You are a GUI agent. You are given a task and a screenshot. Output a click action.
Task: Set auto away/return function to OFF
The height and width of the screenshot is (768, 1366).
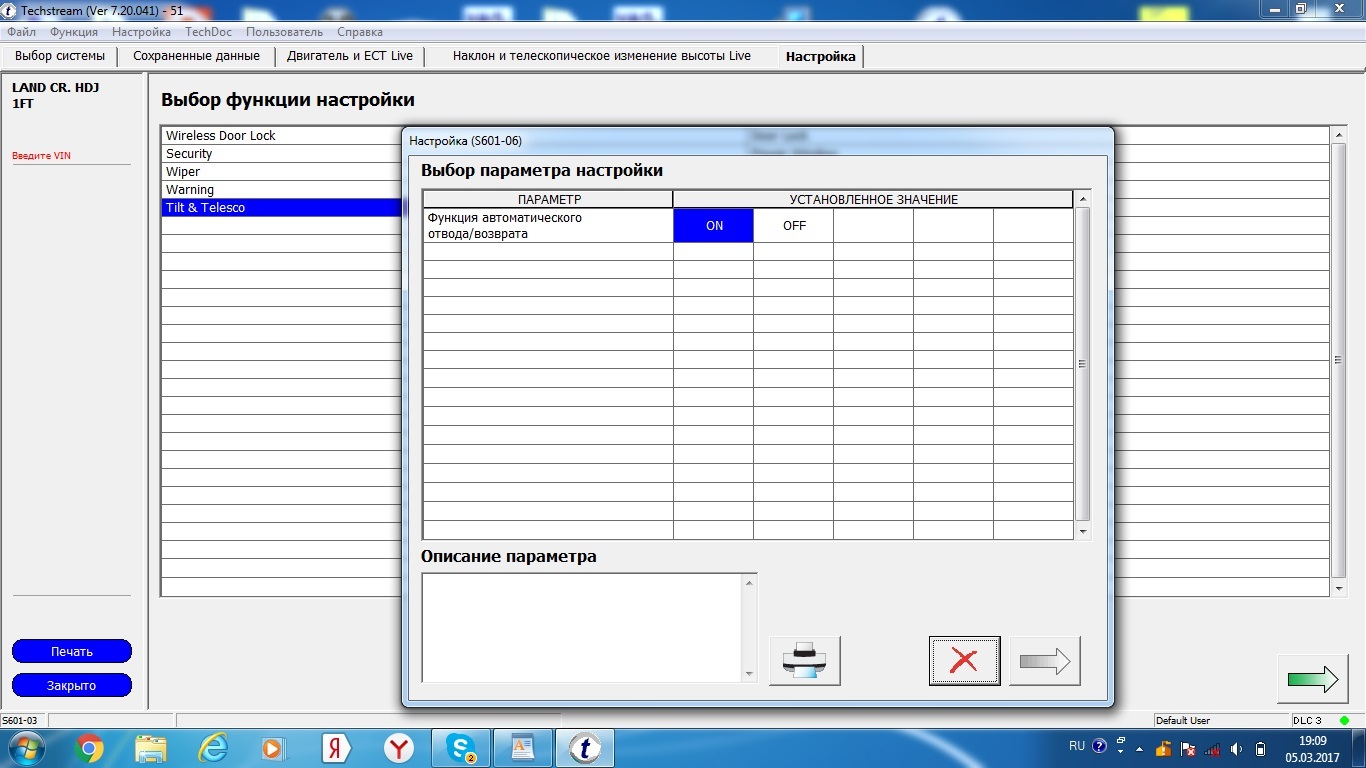[794, 226]
